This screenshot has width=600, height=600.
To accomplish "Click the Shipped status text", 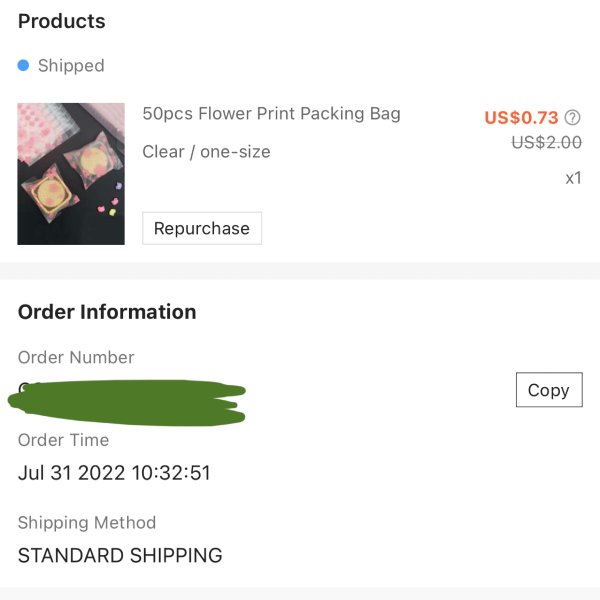I will [x=71, y=66].
